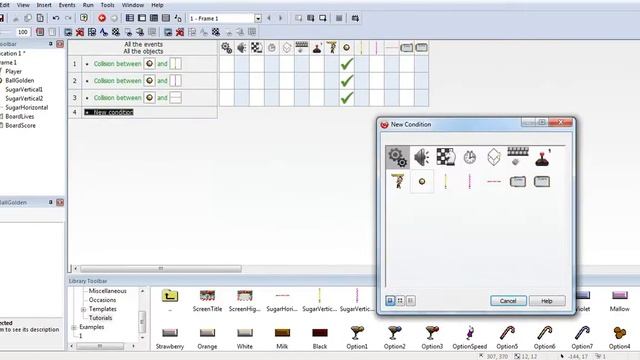Viewport: 640px width, 360px height.
Task: Pick the SugarHorizontal red line object in the dialog
Action: [494, 181]
